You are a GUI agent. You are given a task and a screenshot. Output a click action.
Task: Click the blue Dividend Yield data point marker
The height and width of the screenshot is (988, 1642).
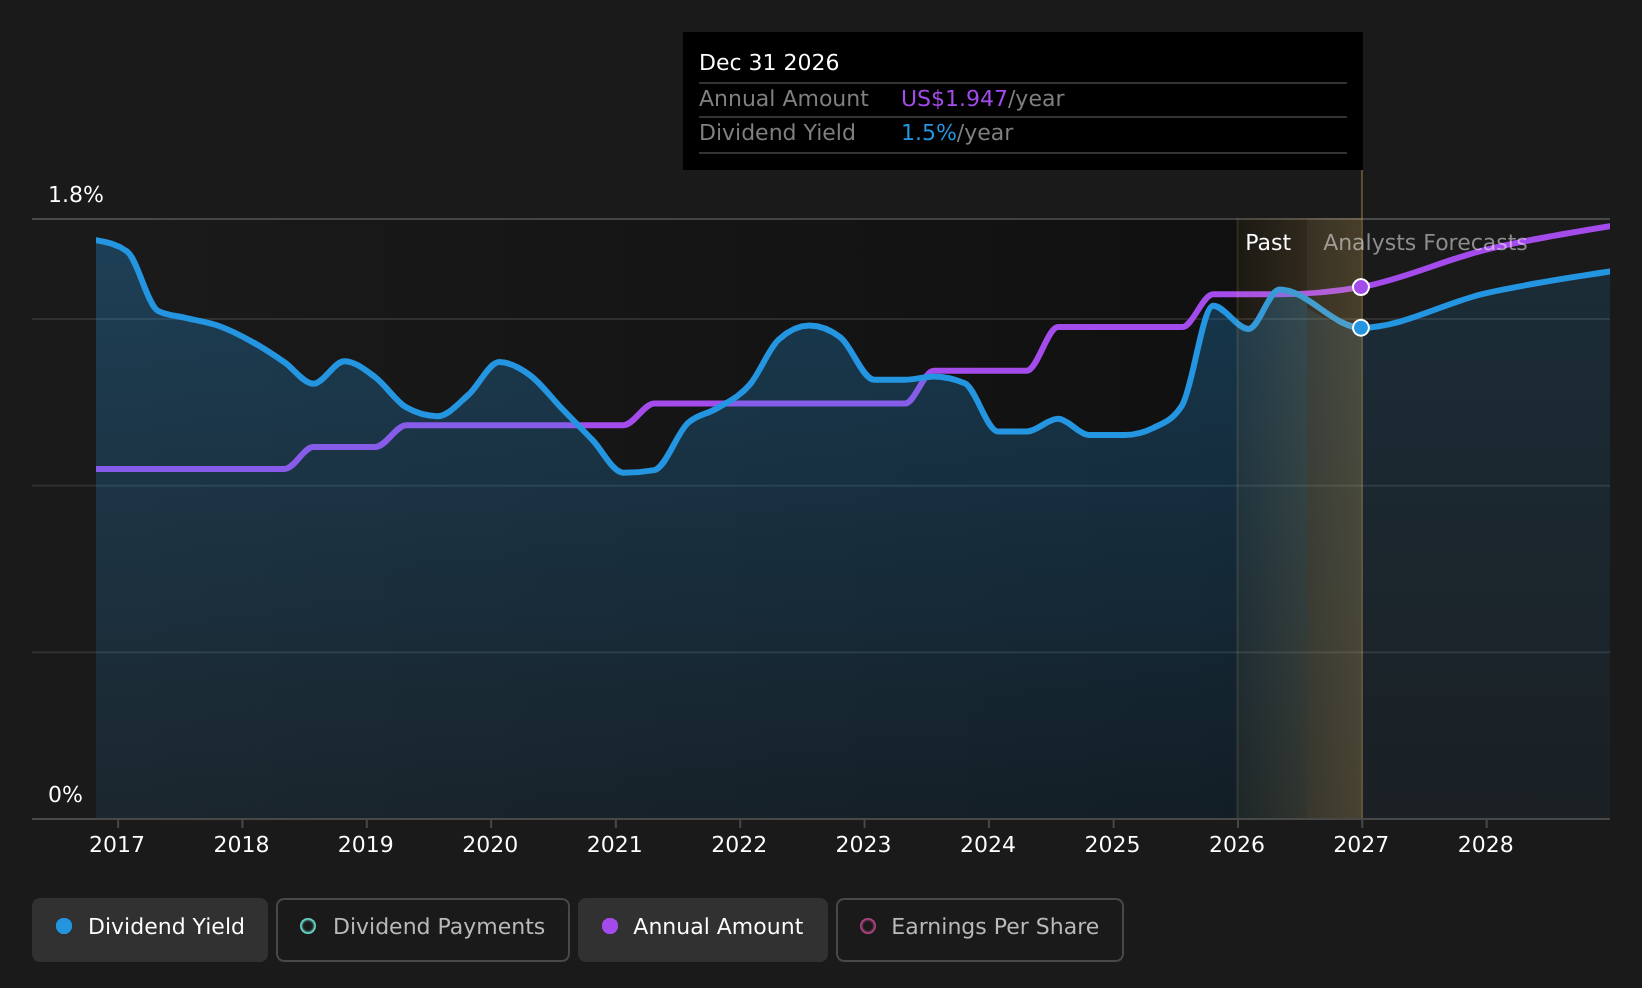click(x=1361, y=328)
